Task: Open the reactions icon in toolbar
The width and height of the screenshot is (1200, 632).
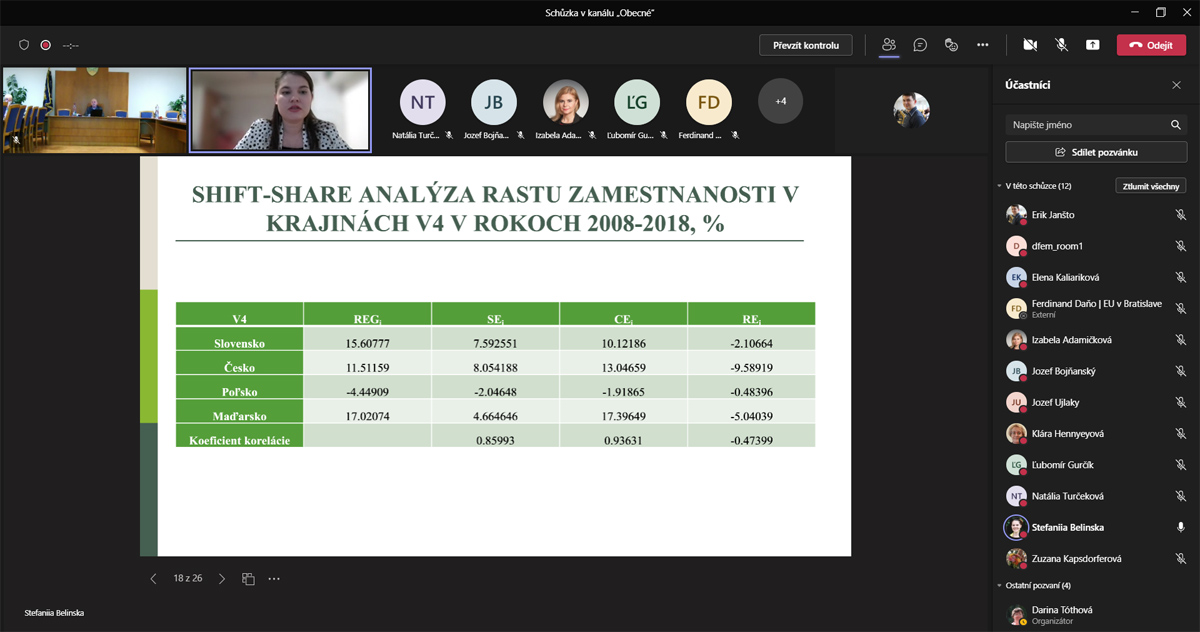Action: pyautogui.click(x=951, y=45)
